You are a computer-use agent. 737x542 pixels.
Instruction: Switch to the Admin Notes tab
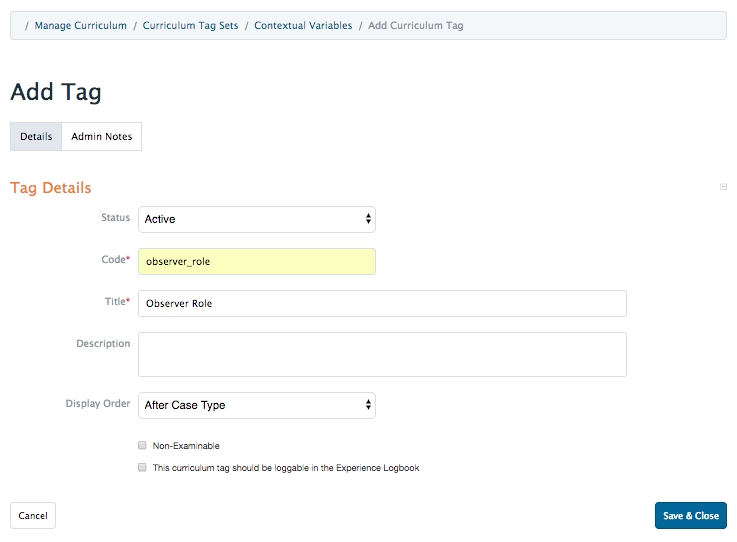(x=101, y=137)
